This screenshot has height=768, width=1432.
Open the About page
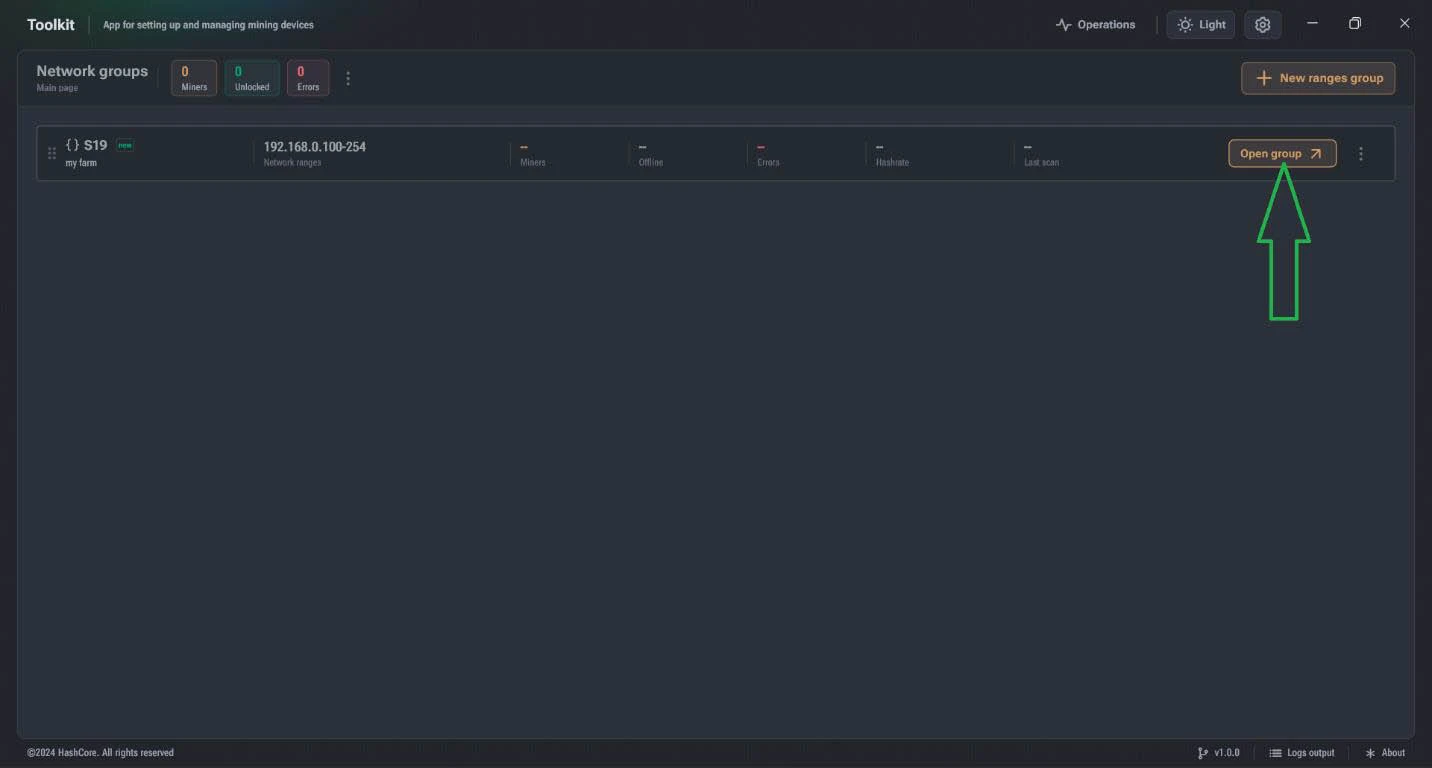(x=1385, y=753)
